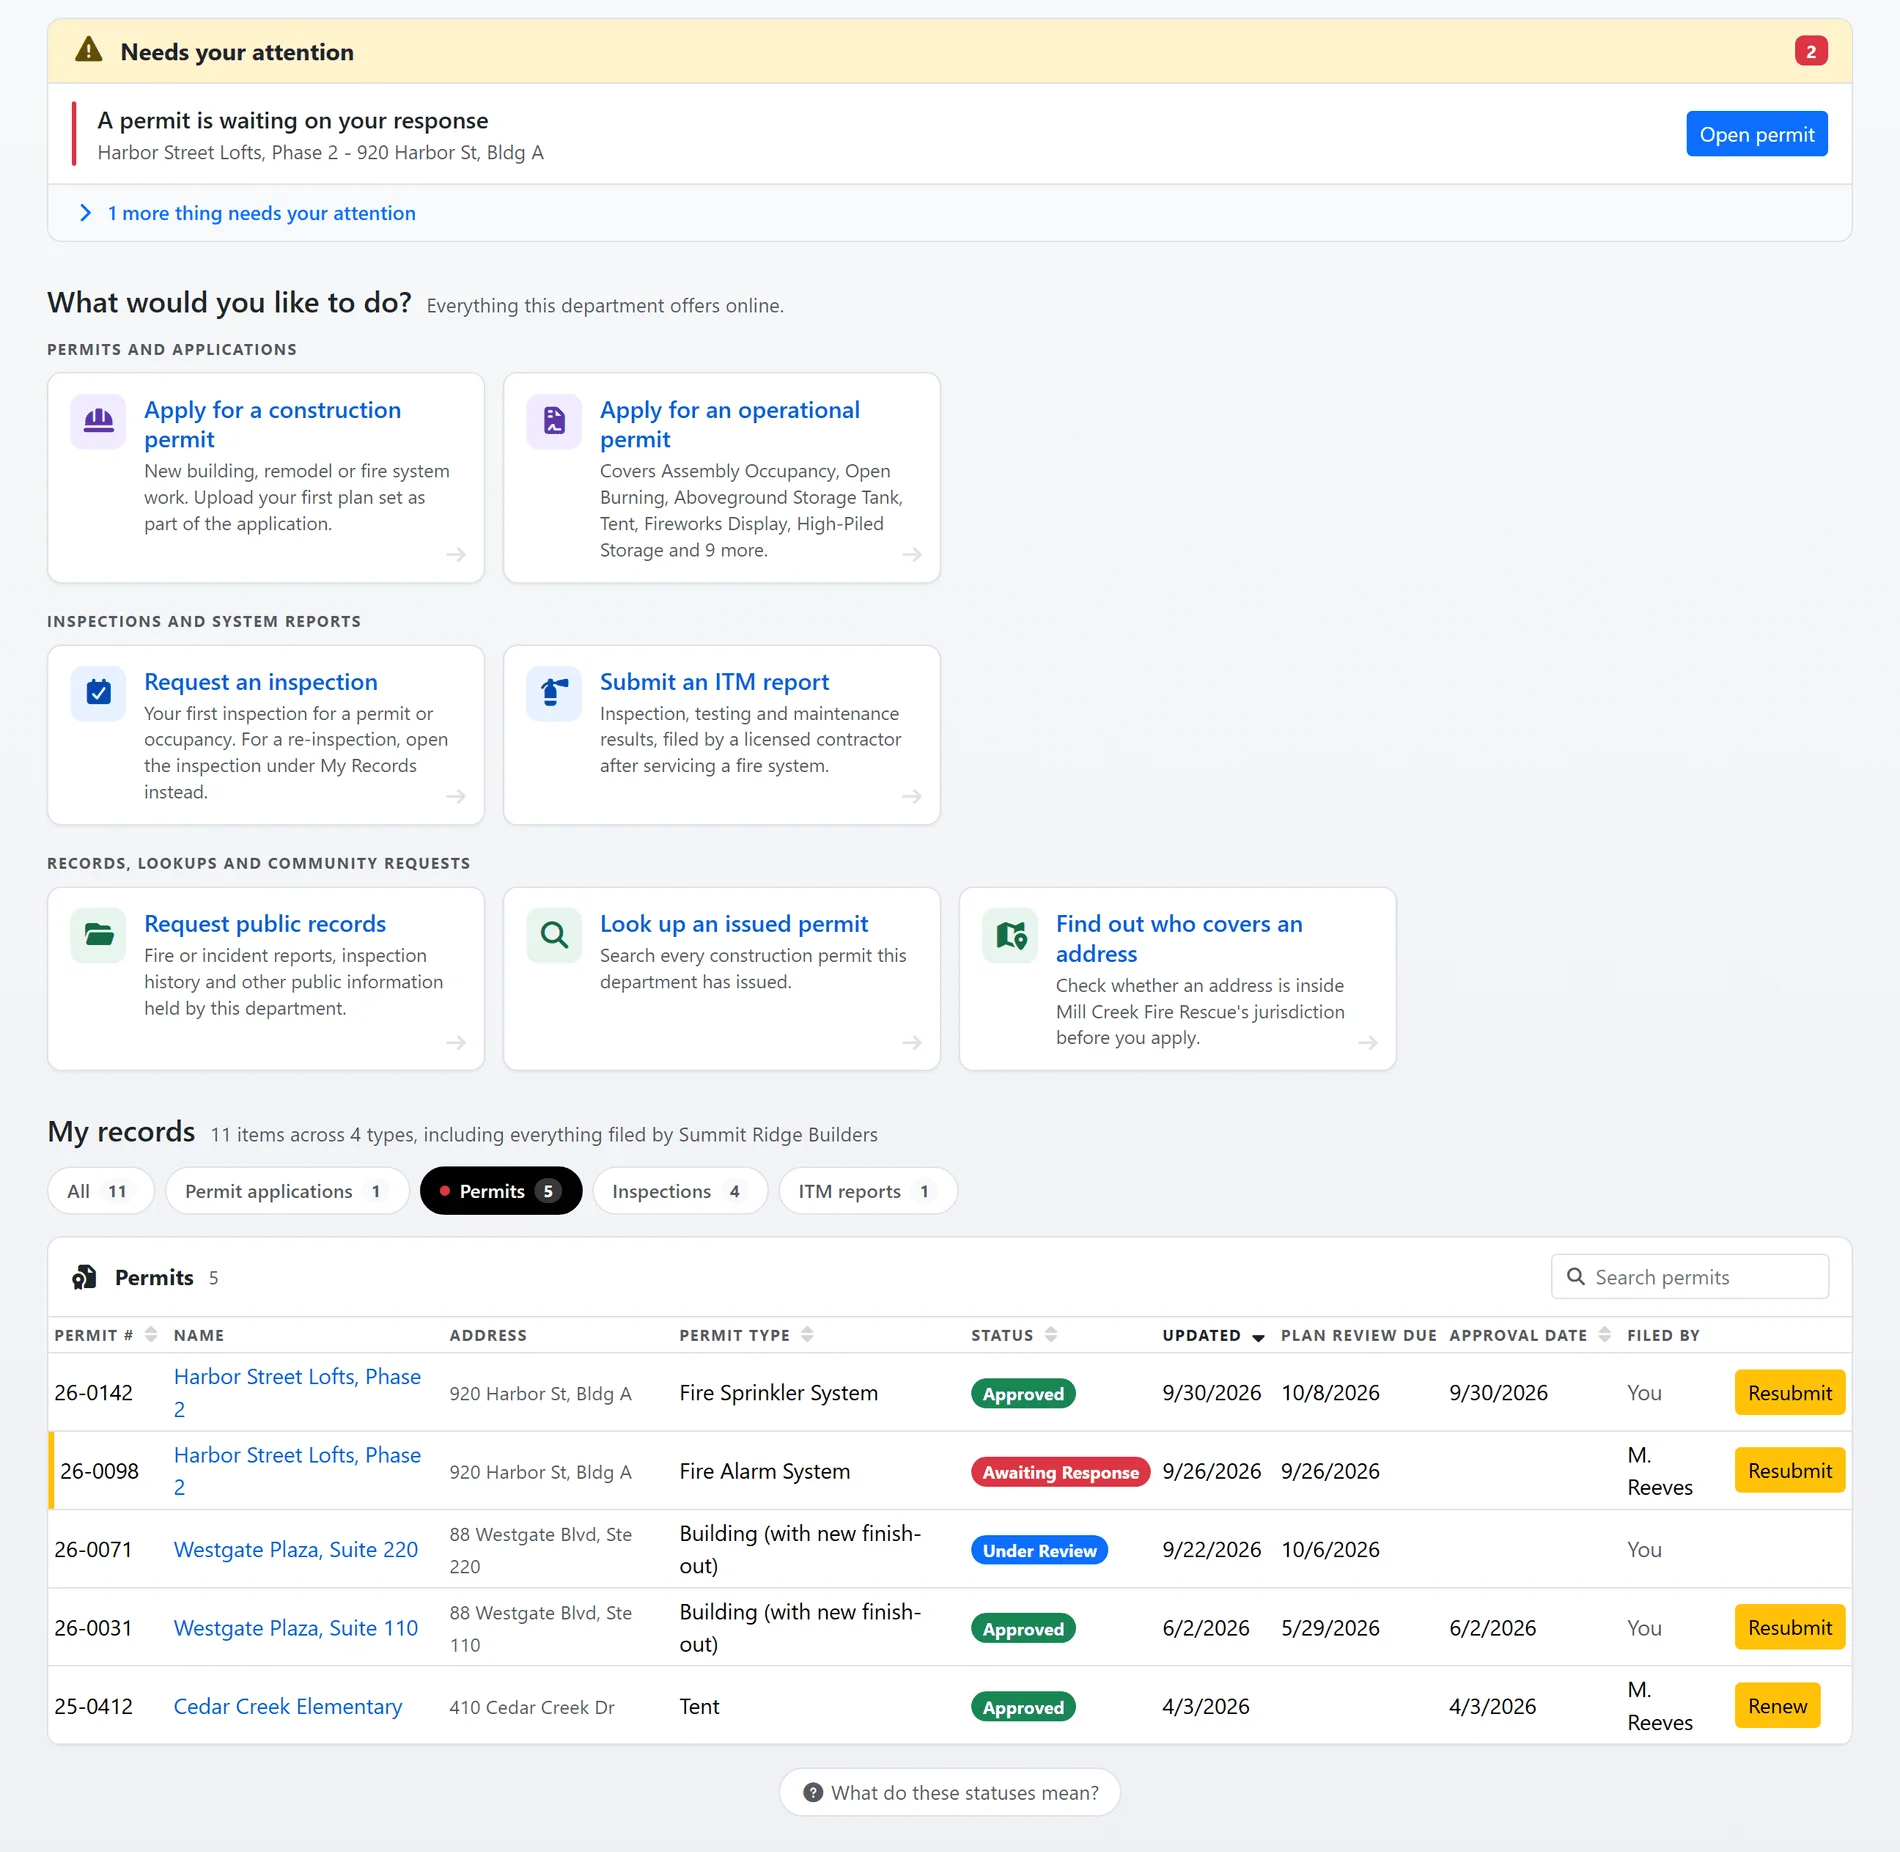Click the red attention count badge
Screen dimensions: 1900x1852
1811,51
